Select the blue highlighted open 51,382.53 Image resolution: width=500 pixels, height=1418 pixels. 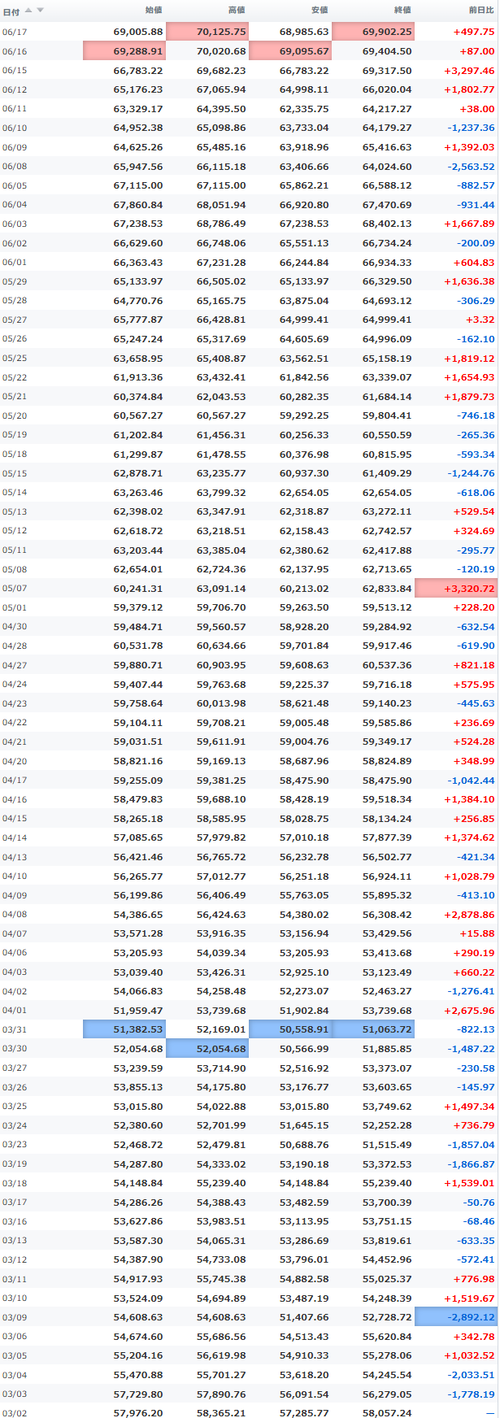[124, 1028]
